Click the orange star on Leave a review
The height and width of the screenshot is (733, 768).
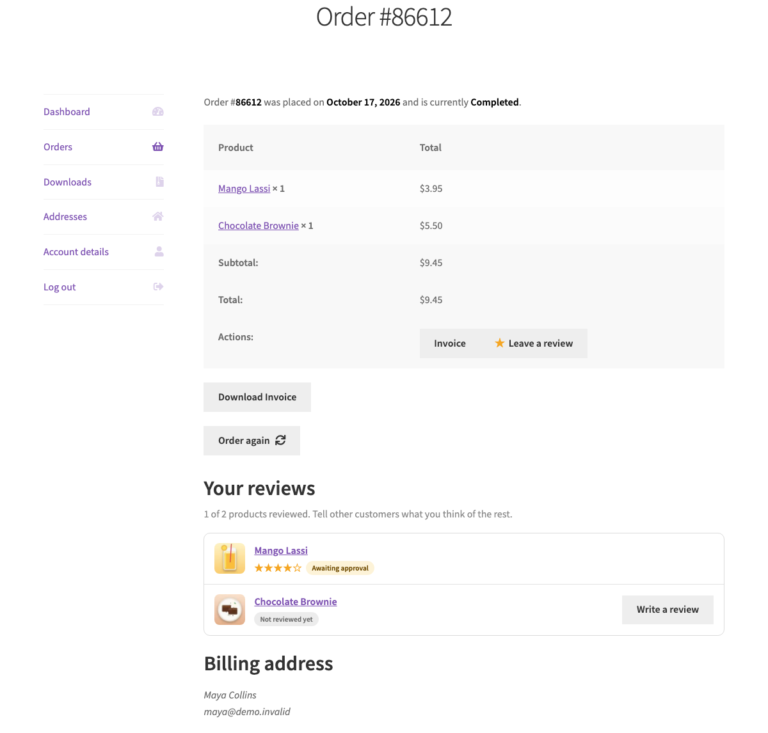click(499, 343)
